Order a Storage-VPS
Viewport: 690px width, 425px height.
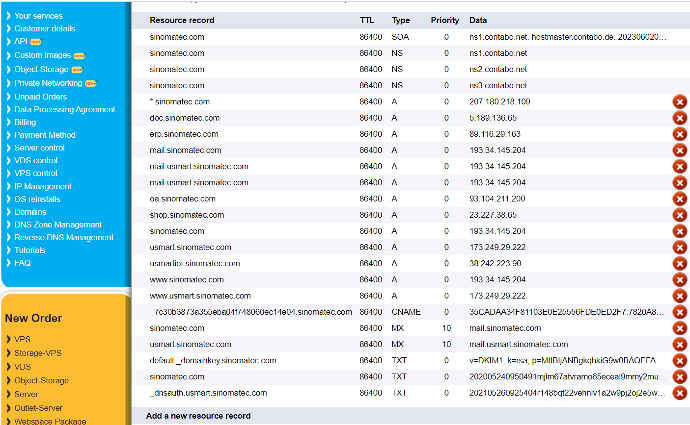pyautogui.click(x=38, y=353)
